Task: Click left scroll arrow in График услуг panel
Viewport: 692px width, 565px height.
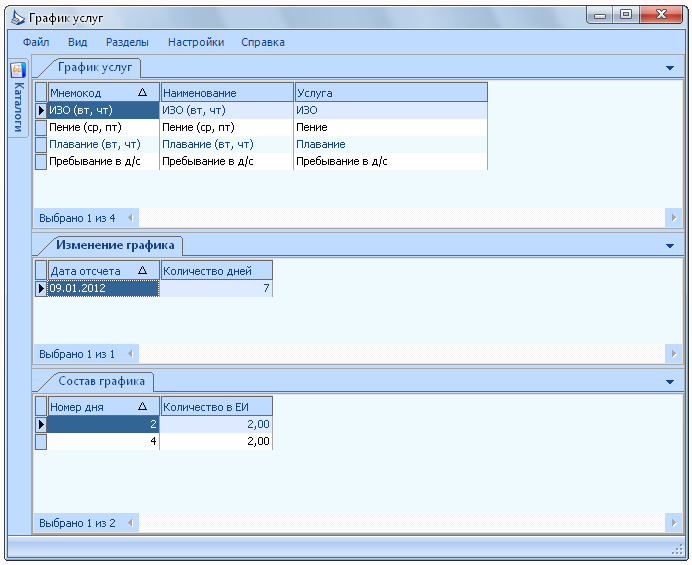Action: pos(130,218)
